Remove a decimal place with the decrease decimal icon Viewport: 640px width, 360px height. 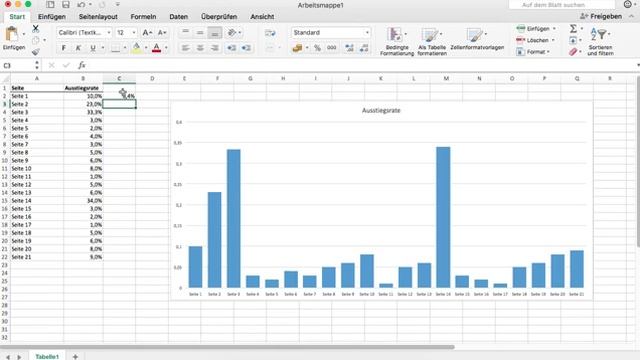(x=364, y=48)
